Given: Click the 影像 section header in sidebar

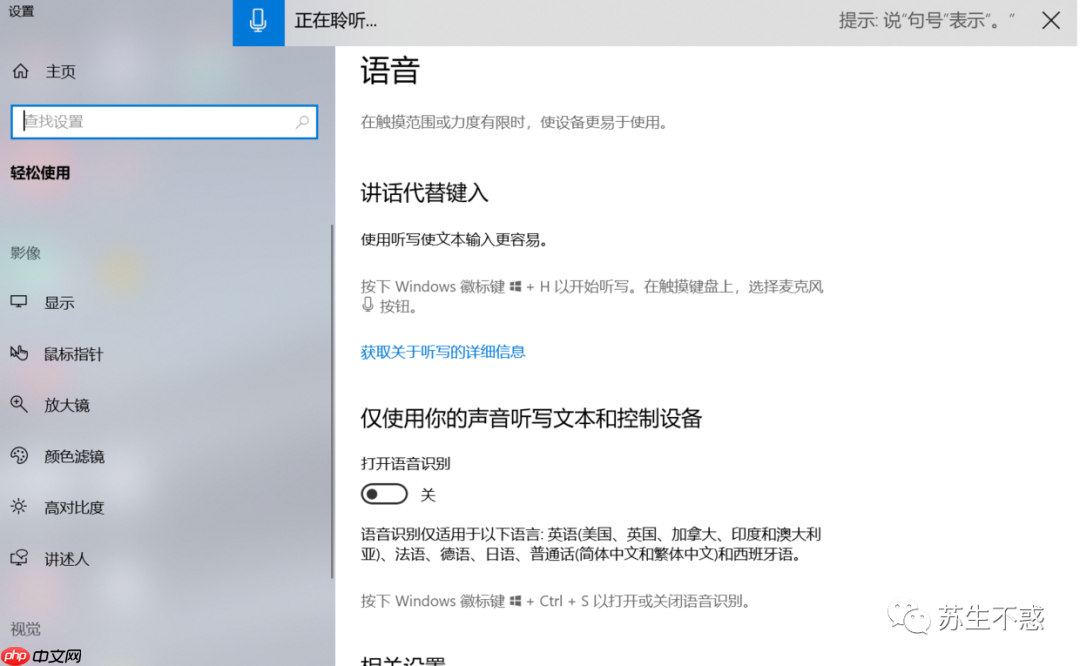Looking at the screenshot, I should [25, 253].
